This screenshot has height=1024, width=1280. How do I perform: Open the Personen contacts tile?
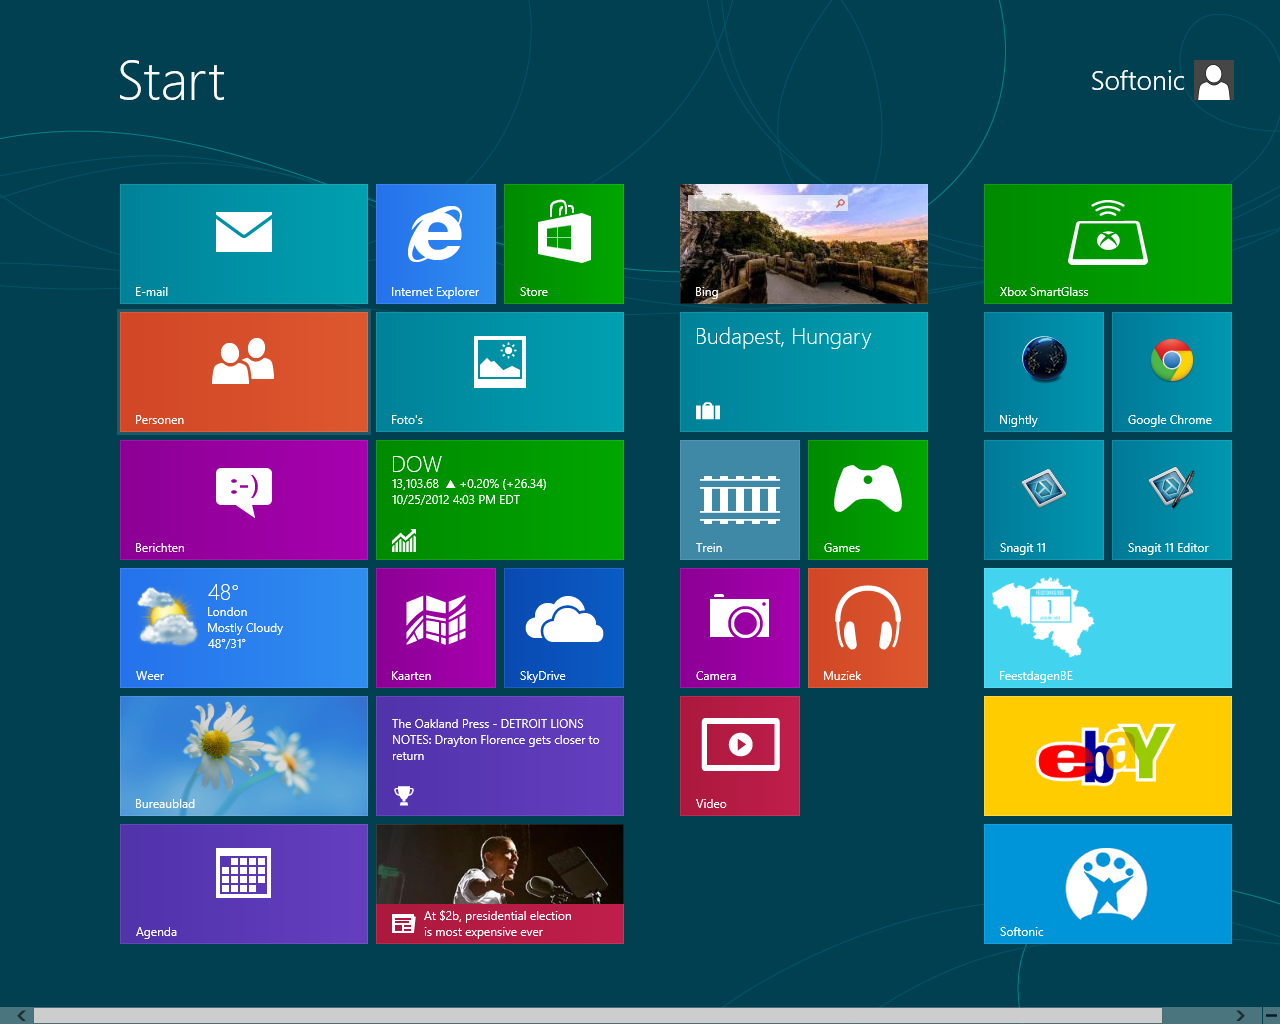[x=243, y=371]
